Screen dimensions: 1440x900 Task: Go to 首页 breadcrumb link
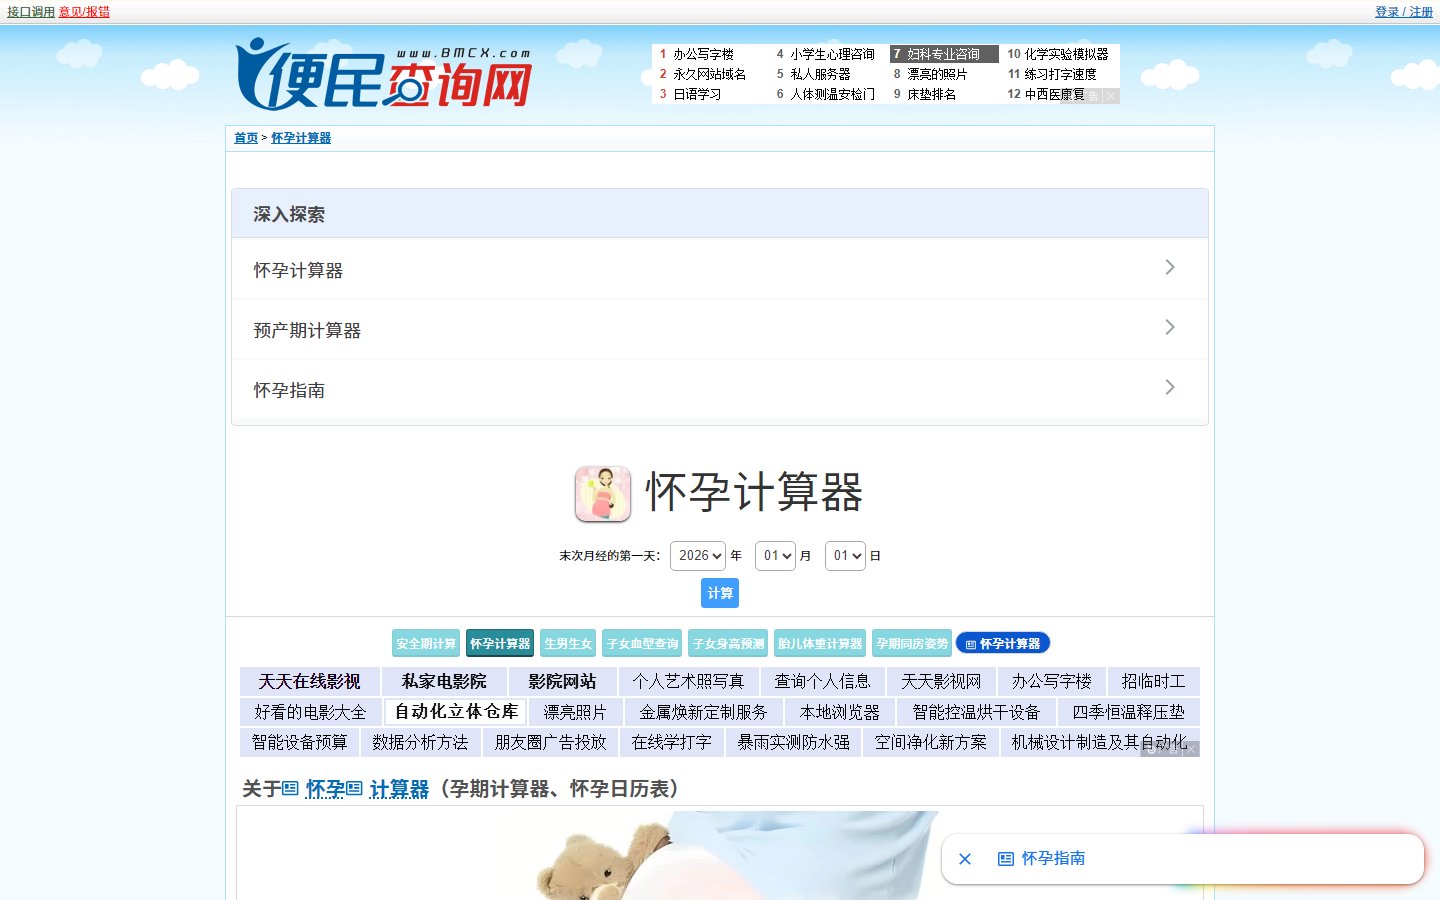coord(246,138)
